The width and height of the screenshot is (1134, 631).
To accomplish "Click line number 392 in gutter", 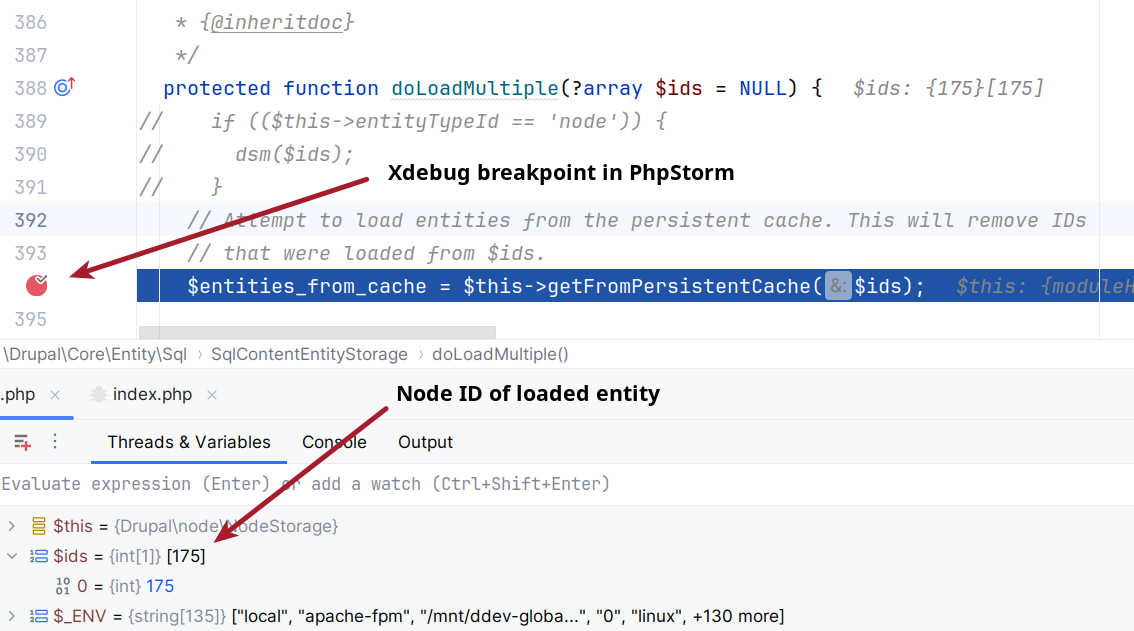I will 30,220.
